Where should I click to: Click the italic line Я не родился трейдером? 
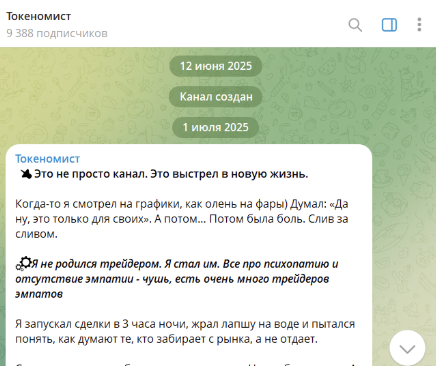(177, 279)
